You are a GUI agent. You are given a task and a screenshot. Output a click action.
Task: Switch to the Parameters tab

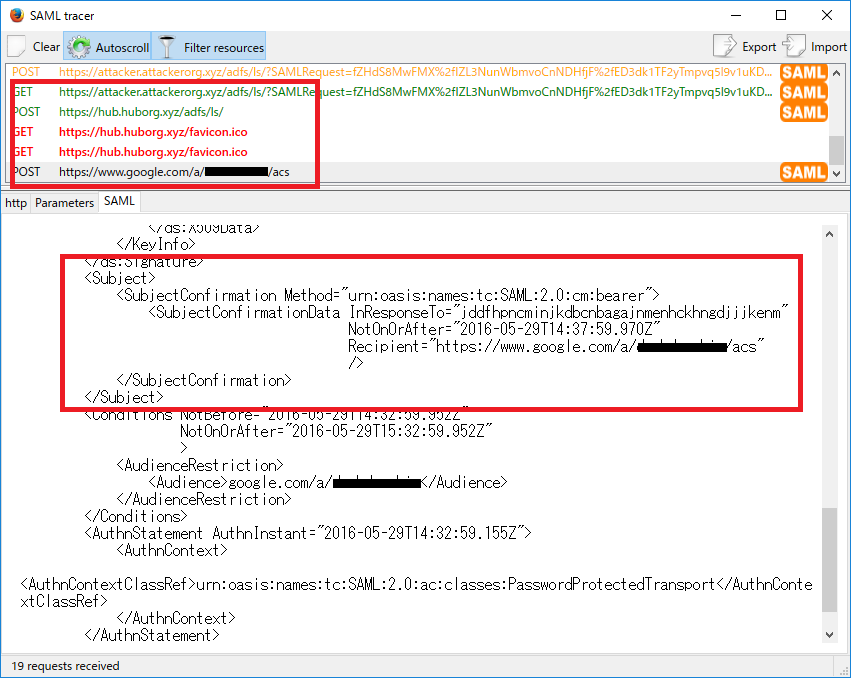click(65, 203)
